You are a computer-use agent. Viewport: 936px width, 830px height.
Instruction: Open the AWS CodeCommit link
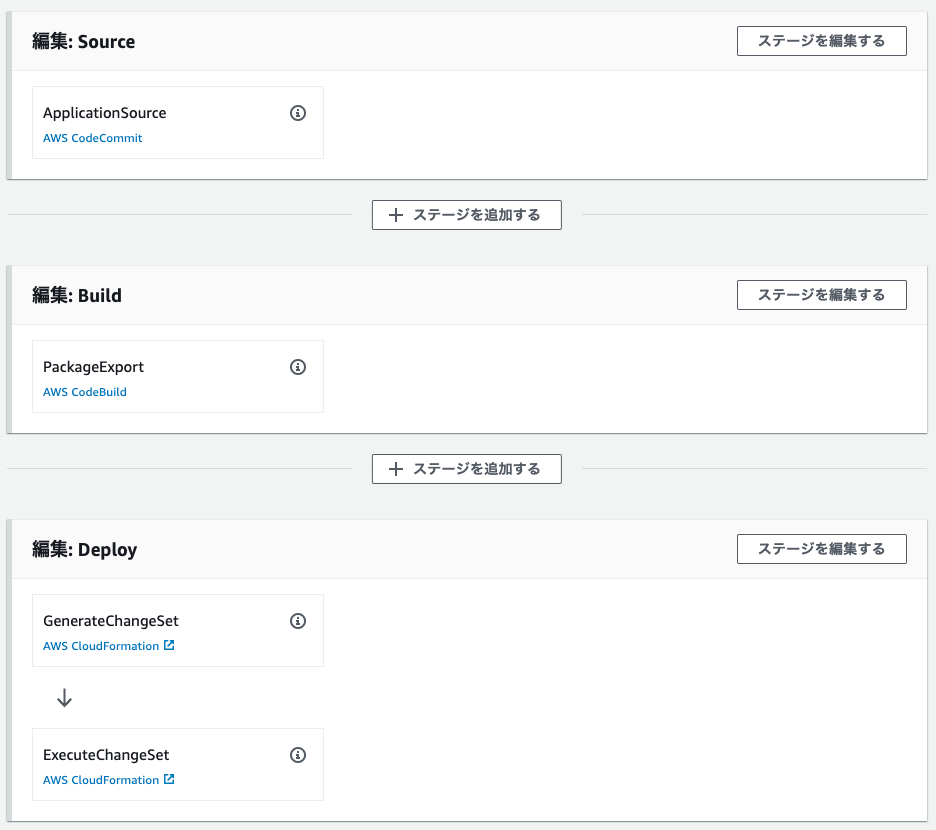pos(93,138)
